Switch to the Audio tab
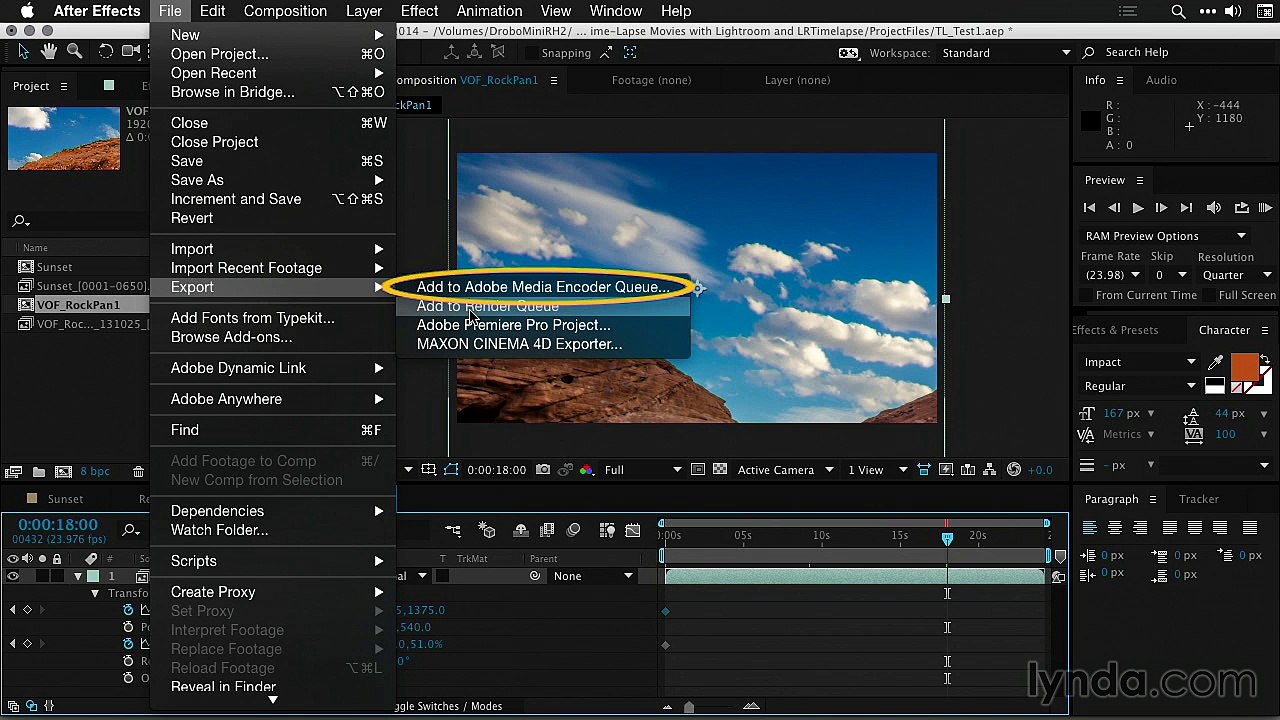Viewport: 1280px width, 720px height. click(x=1160, y=80)
